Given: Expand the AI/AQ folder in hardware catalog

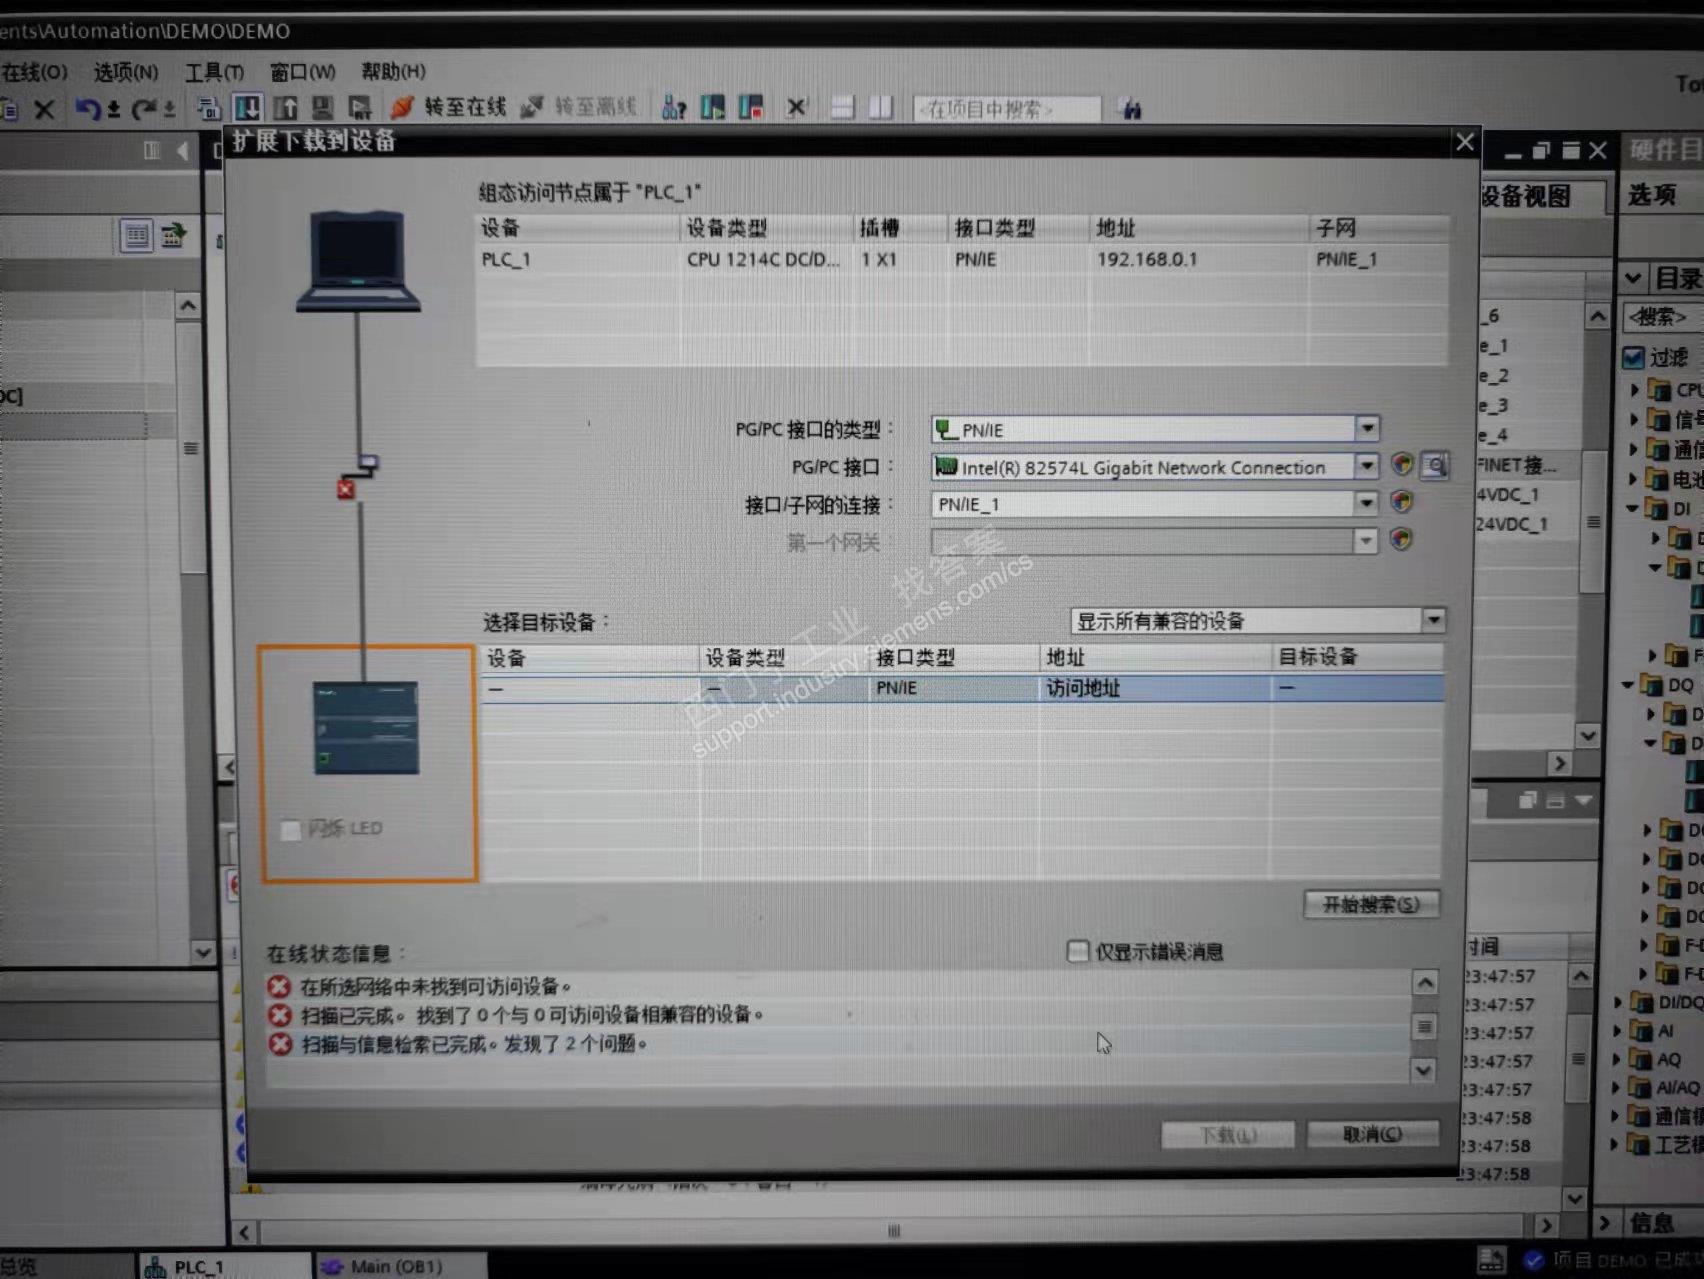Looking at the screenshot, I should point(1617,1087).
